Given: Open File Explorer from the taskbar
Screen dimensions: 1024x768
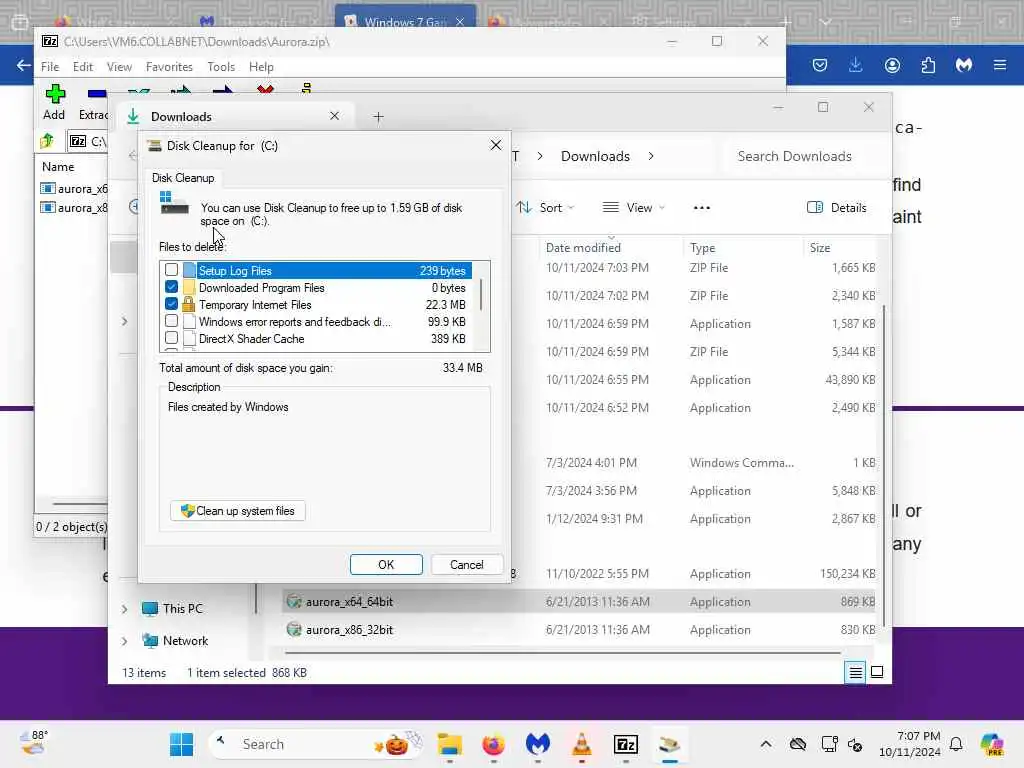Looking at the screenshot, I should [449, 744].
